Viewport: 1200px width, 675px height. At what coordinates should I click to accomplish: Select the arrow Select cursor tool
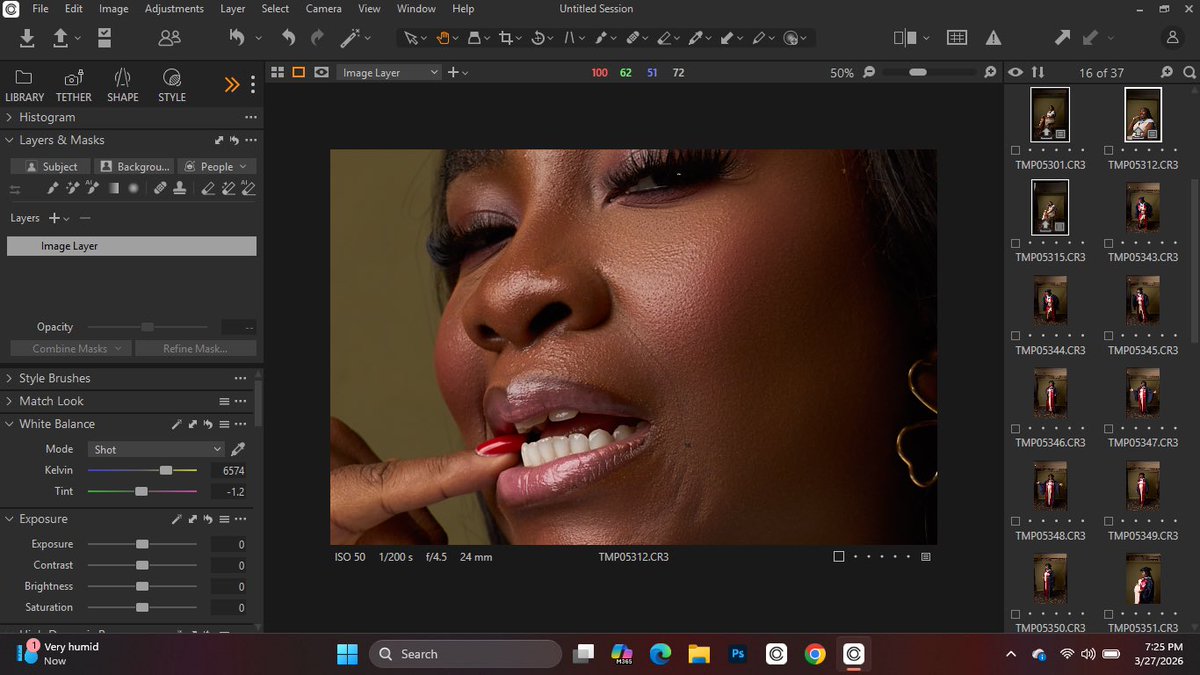point(410,38)
